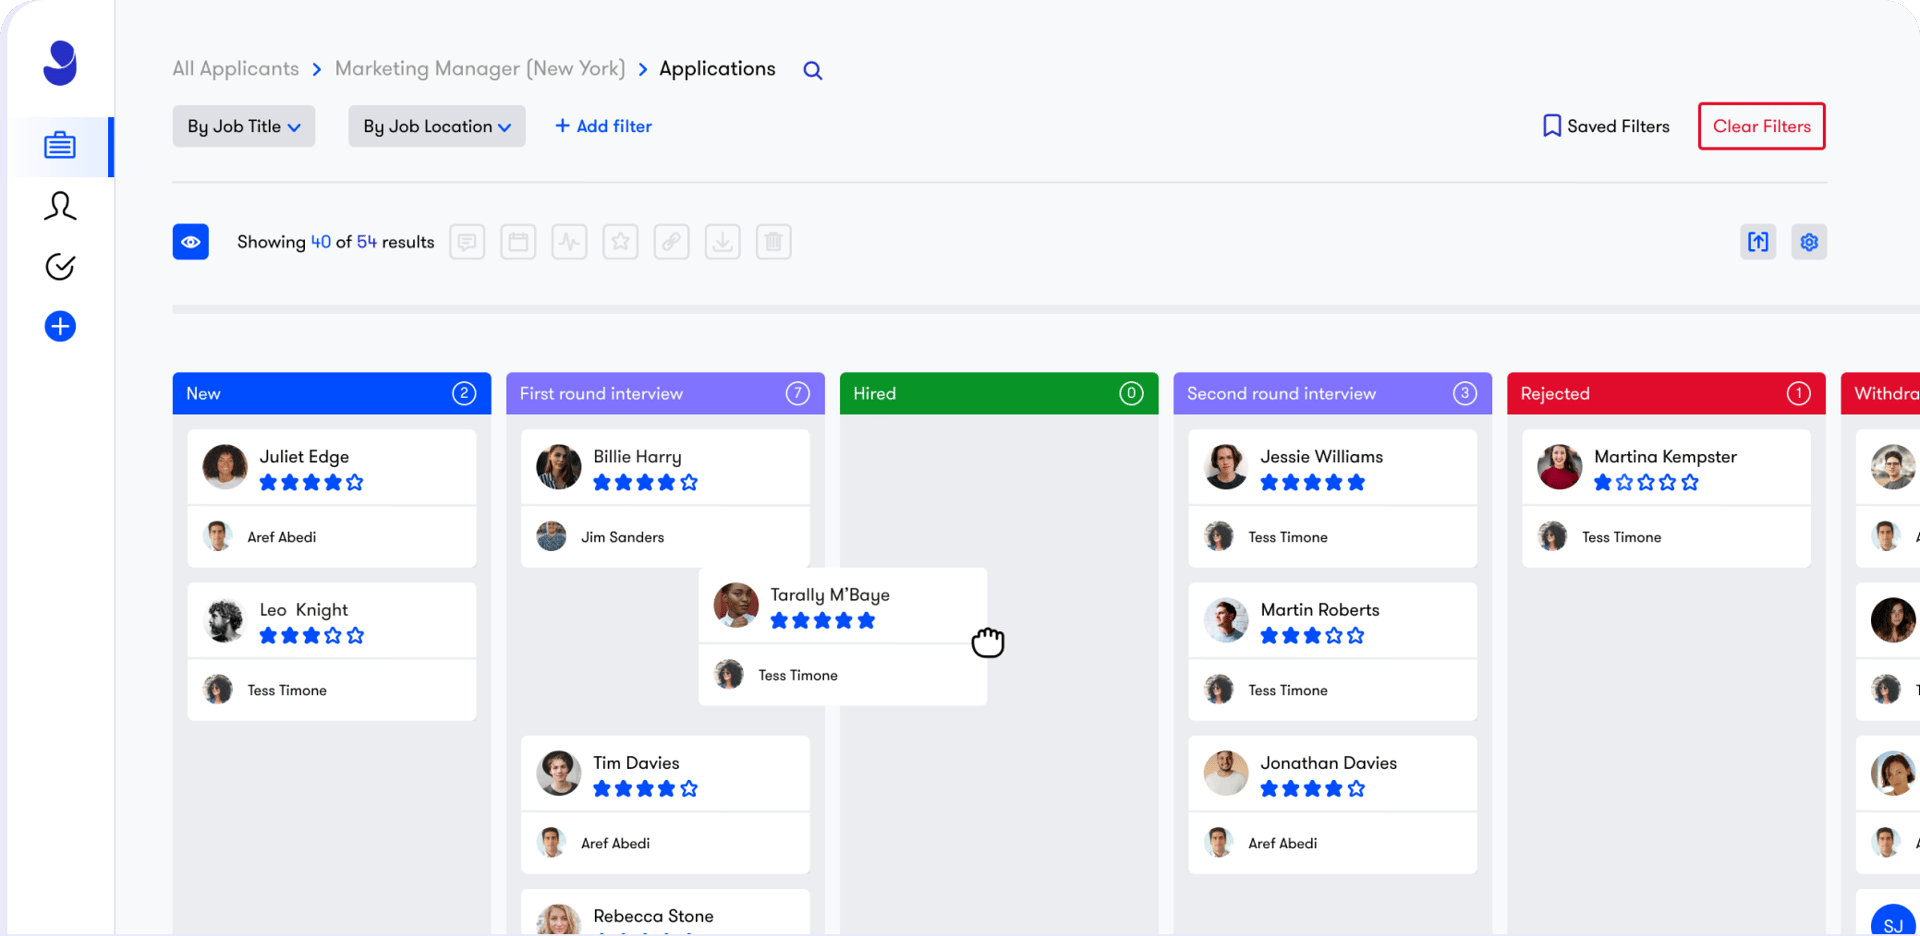Open Rebecca Stone's applicant card name
1920x936 pixels.
point(654,916)
